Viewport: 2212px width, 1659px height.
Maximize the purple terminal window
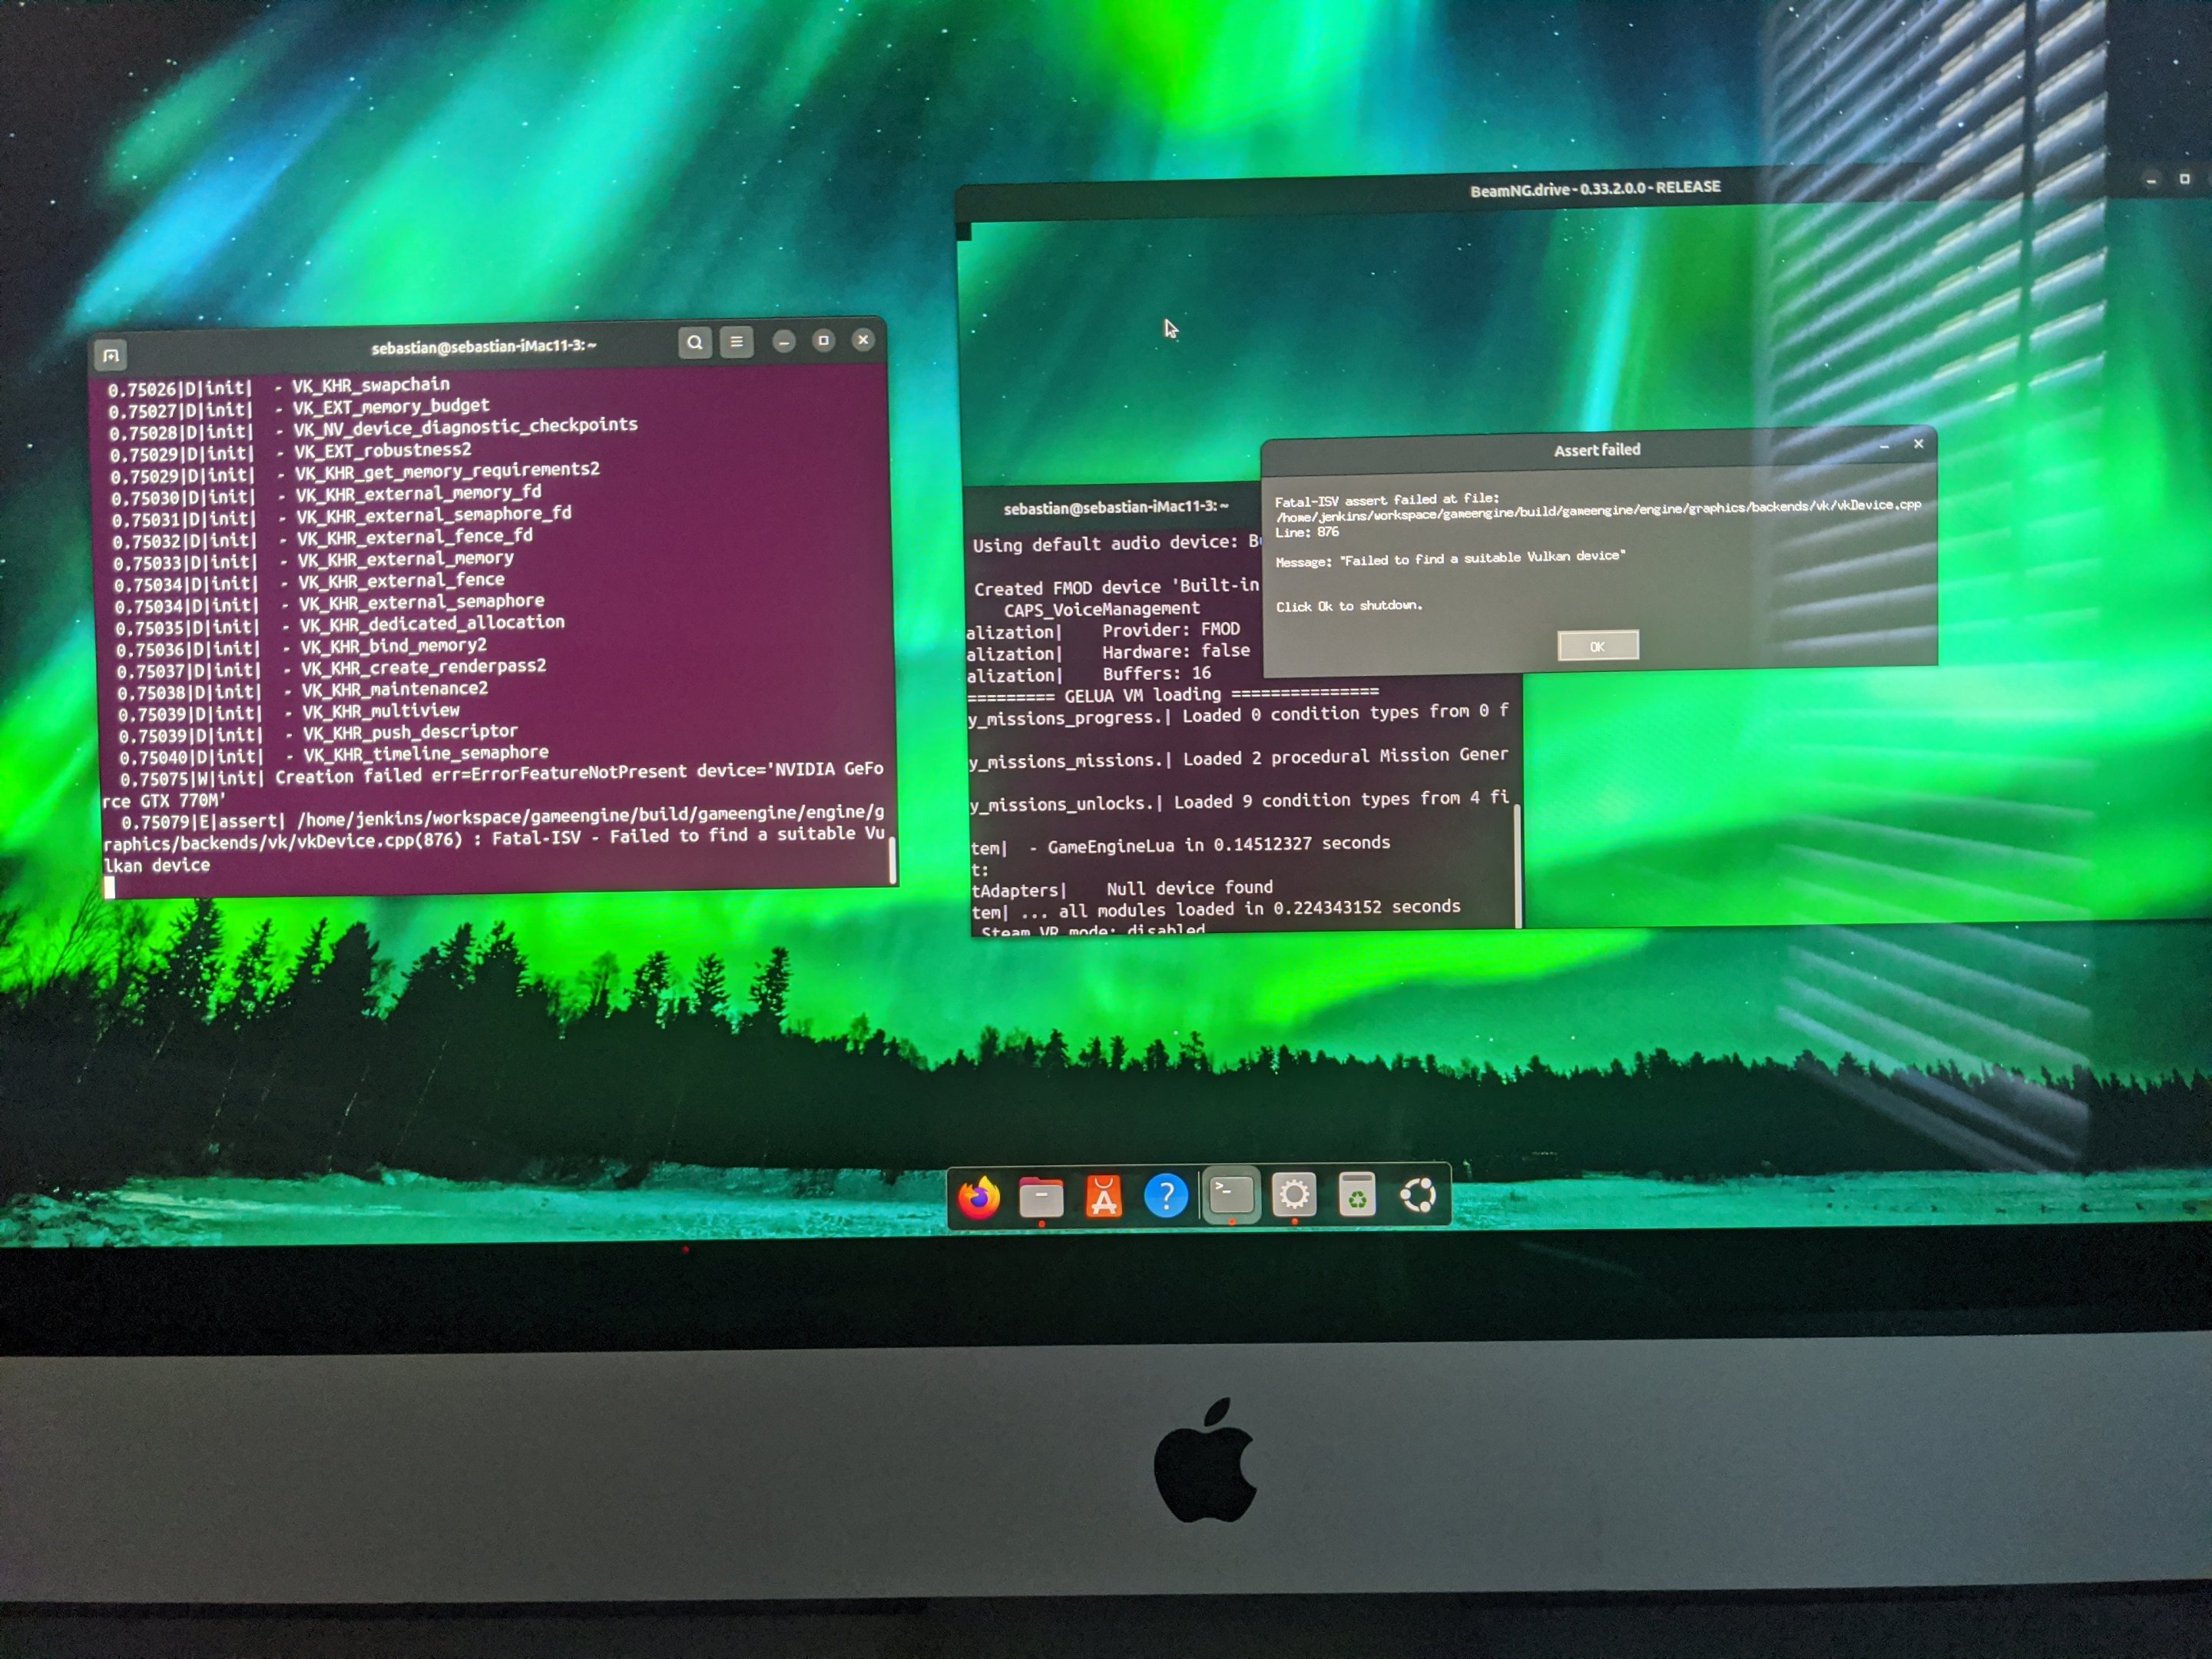[823, 341]
